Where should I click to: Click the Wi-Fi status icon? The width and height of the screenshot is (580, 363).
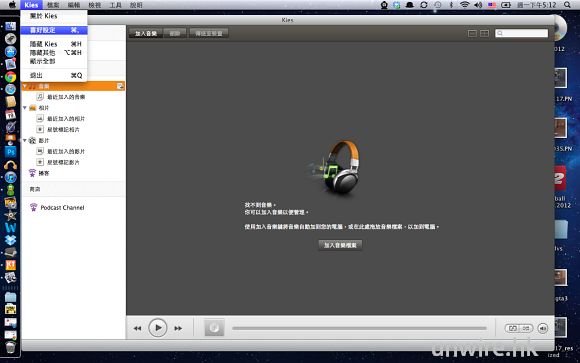click(x=465, y=5)
